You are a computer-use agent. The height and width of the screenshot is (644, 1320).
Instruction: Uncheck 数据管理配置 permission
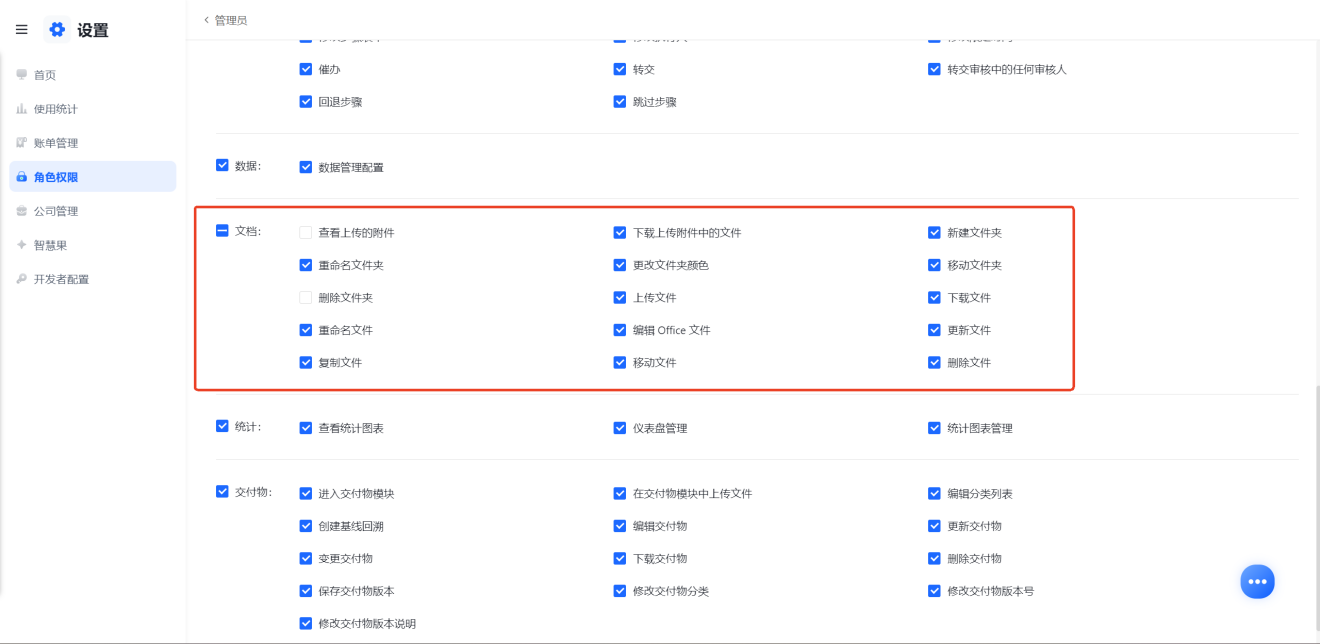pos(306,167)
